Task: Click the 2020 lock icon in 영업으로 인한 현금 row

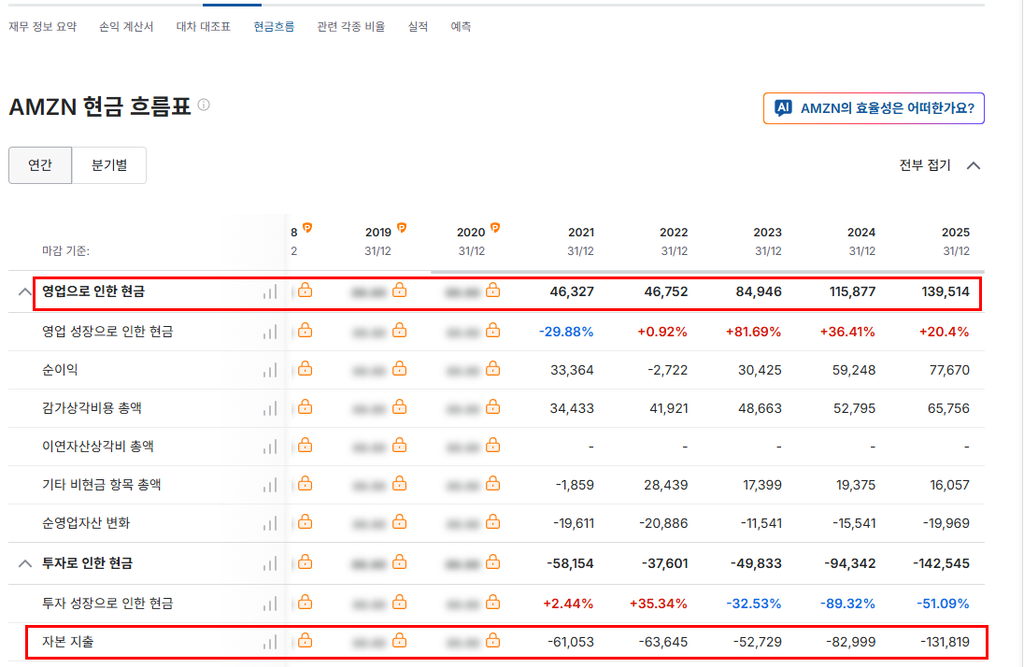Action: click(x=493, y=290)
